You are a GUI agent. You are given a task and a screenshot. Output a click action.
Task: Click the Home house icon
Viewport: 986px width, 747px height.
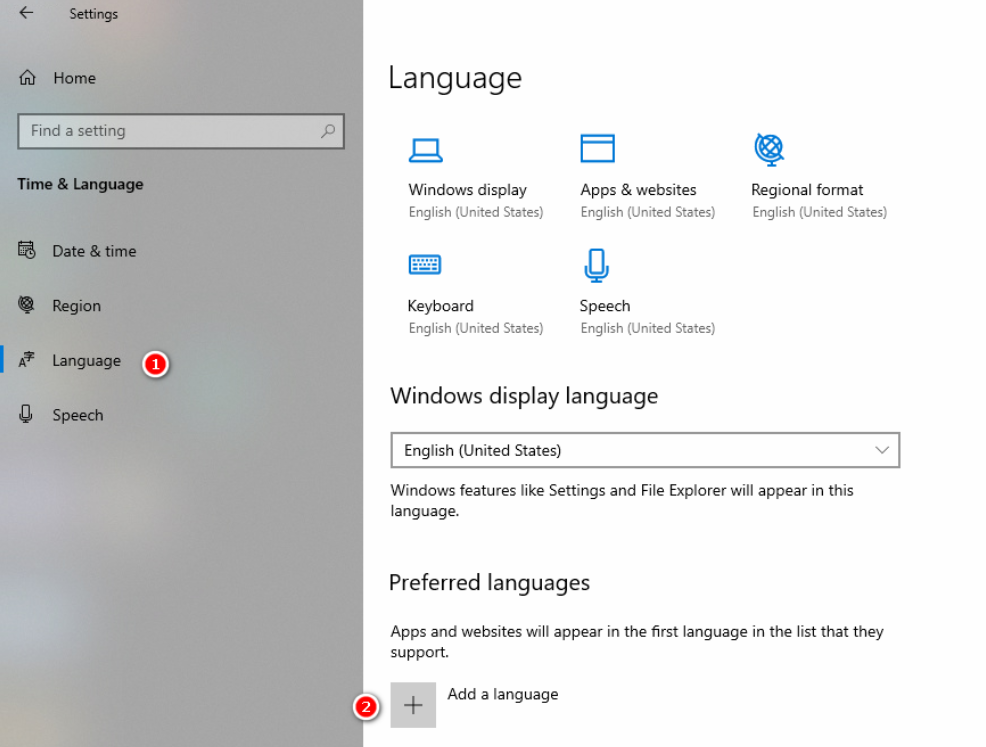(27, 77)
